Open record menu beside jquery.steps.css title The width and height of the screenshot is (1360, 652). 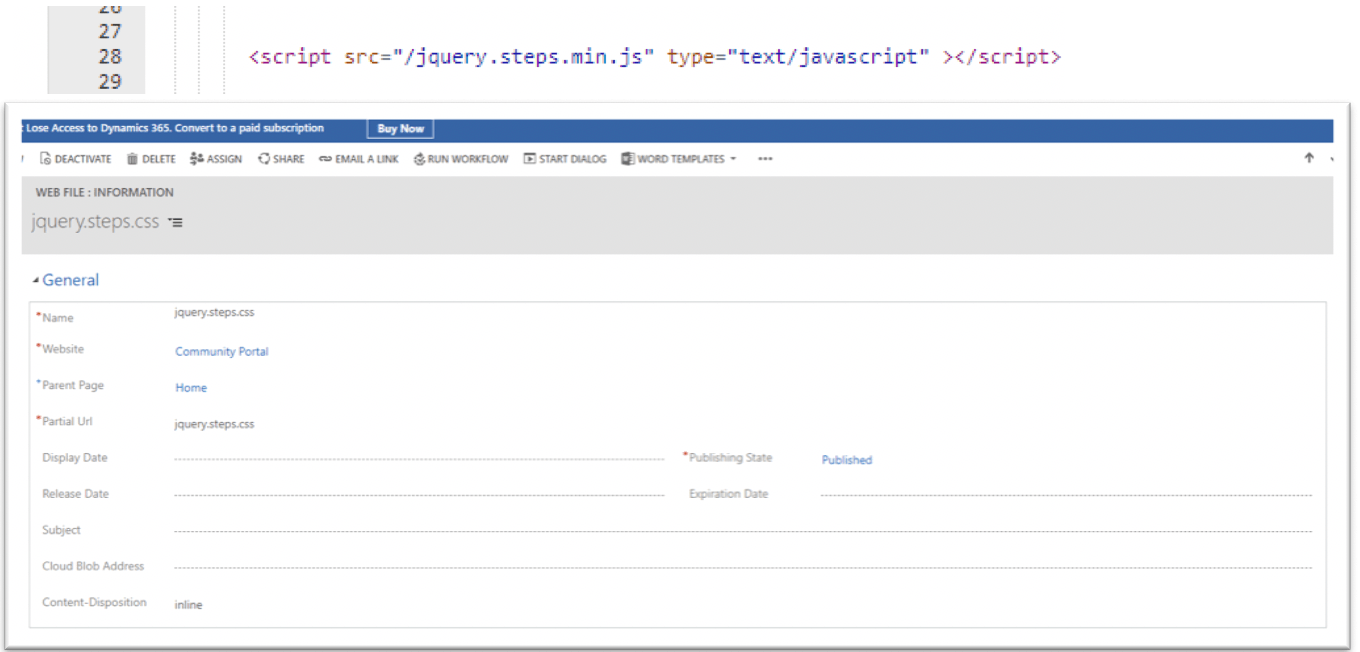(176, 223)
